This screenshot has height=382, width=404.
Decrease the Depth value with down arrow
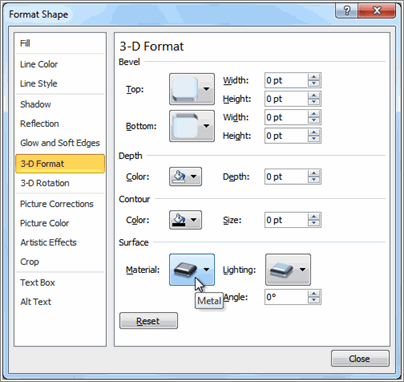tap(314, 180)
